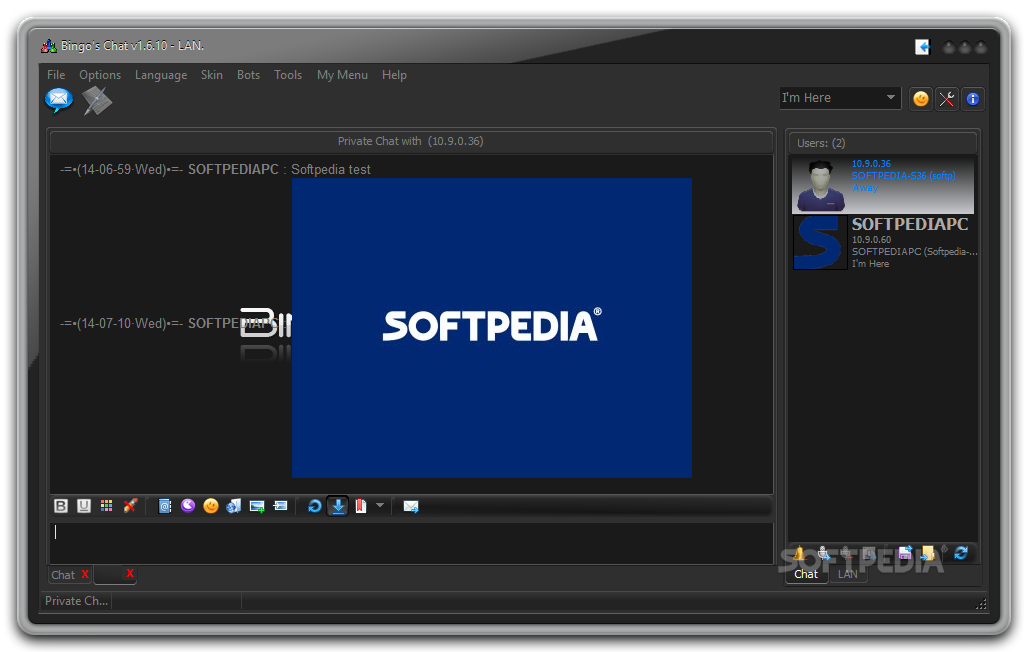Open My Menu
The height and width of the screenshot is (652, 1028).
click(x=342, y=75)
